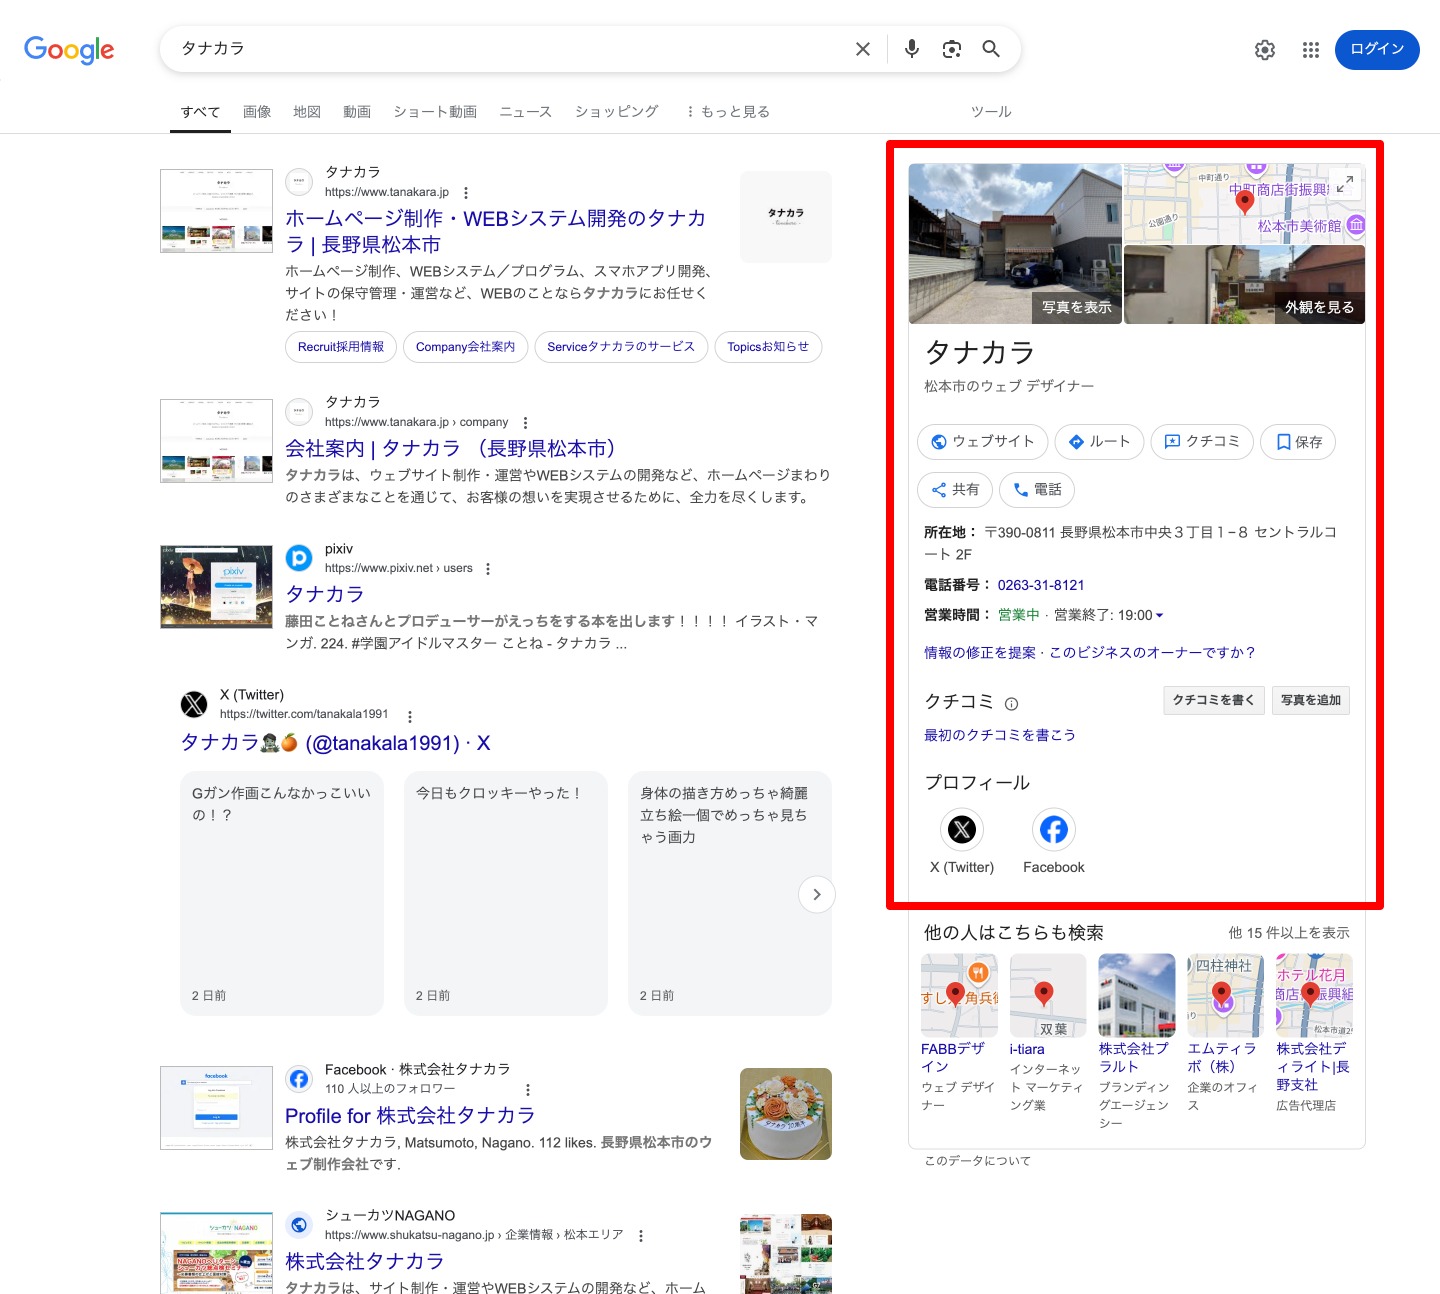Open もっと見る more tabs menu

pyautogui.click(x=727, y=111)
